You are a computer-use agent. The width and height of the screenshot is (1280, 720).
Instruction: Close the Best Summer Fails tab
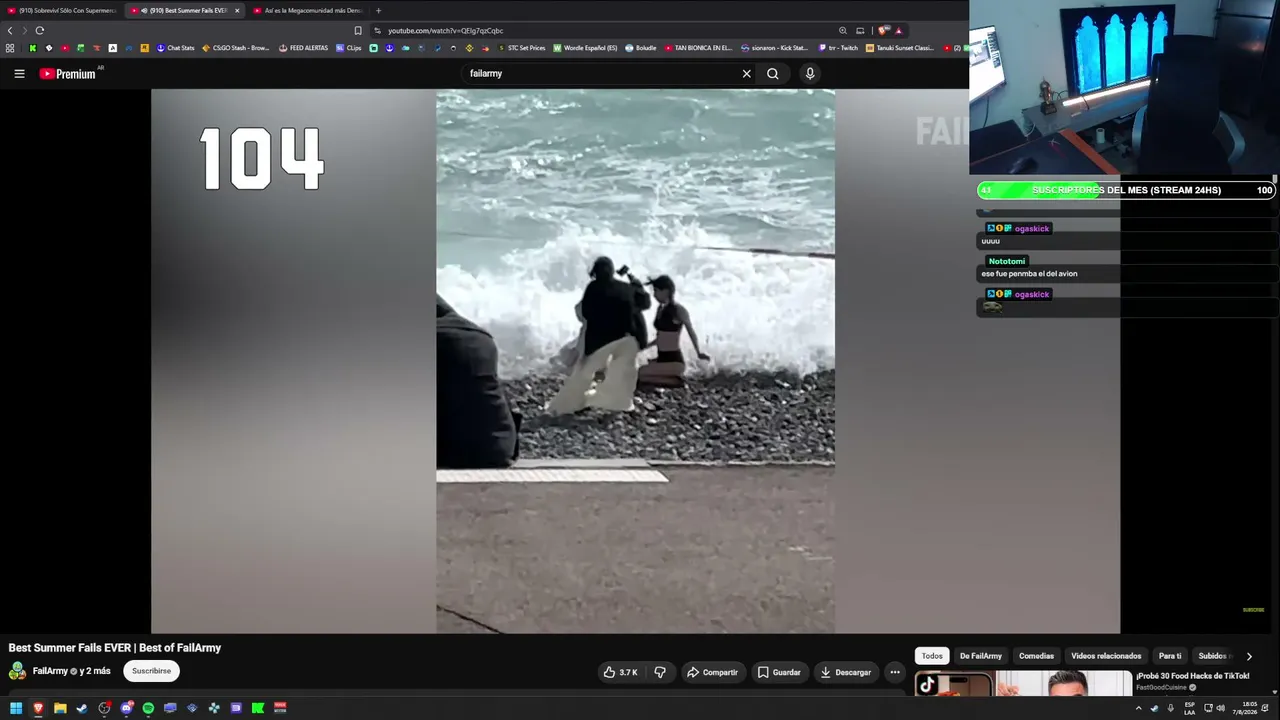pos(237,10)
